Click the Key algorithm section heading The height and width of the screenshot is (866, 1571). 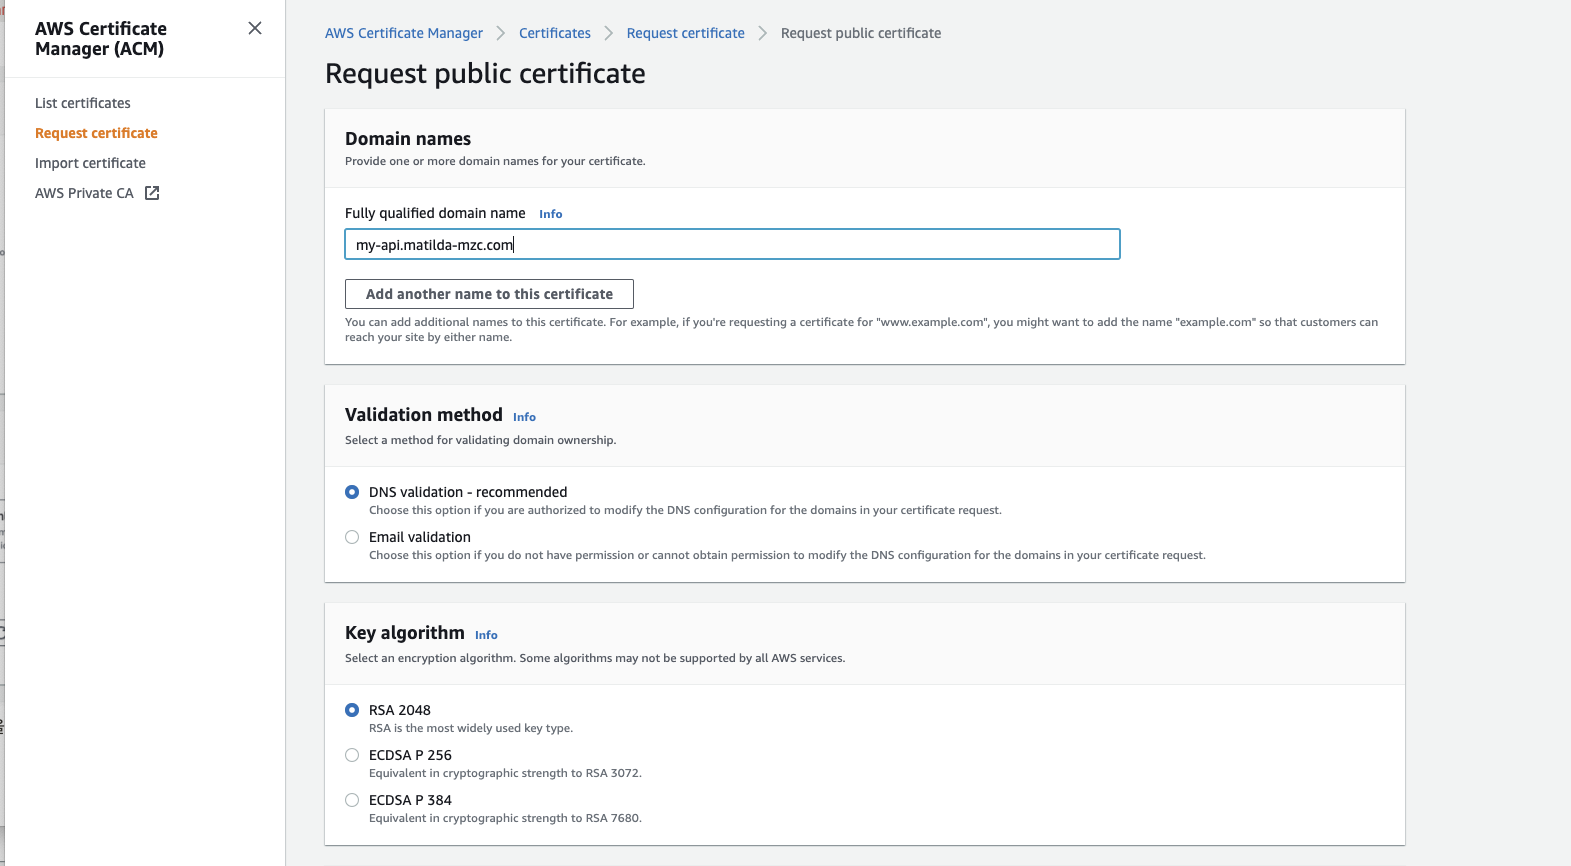point(405,632)
